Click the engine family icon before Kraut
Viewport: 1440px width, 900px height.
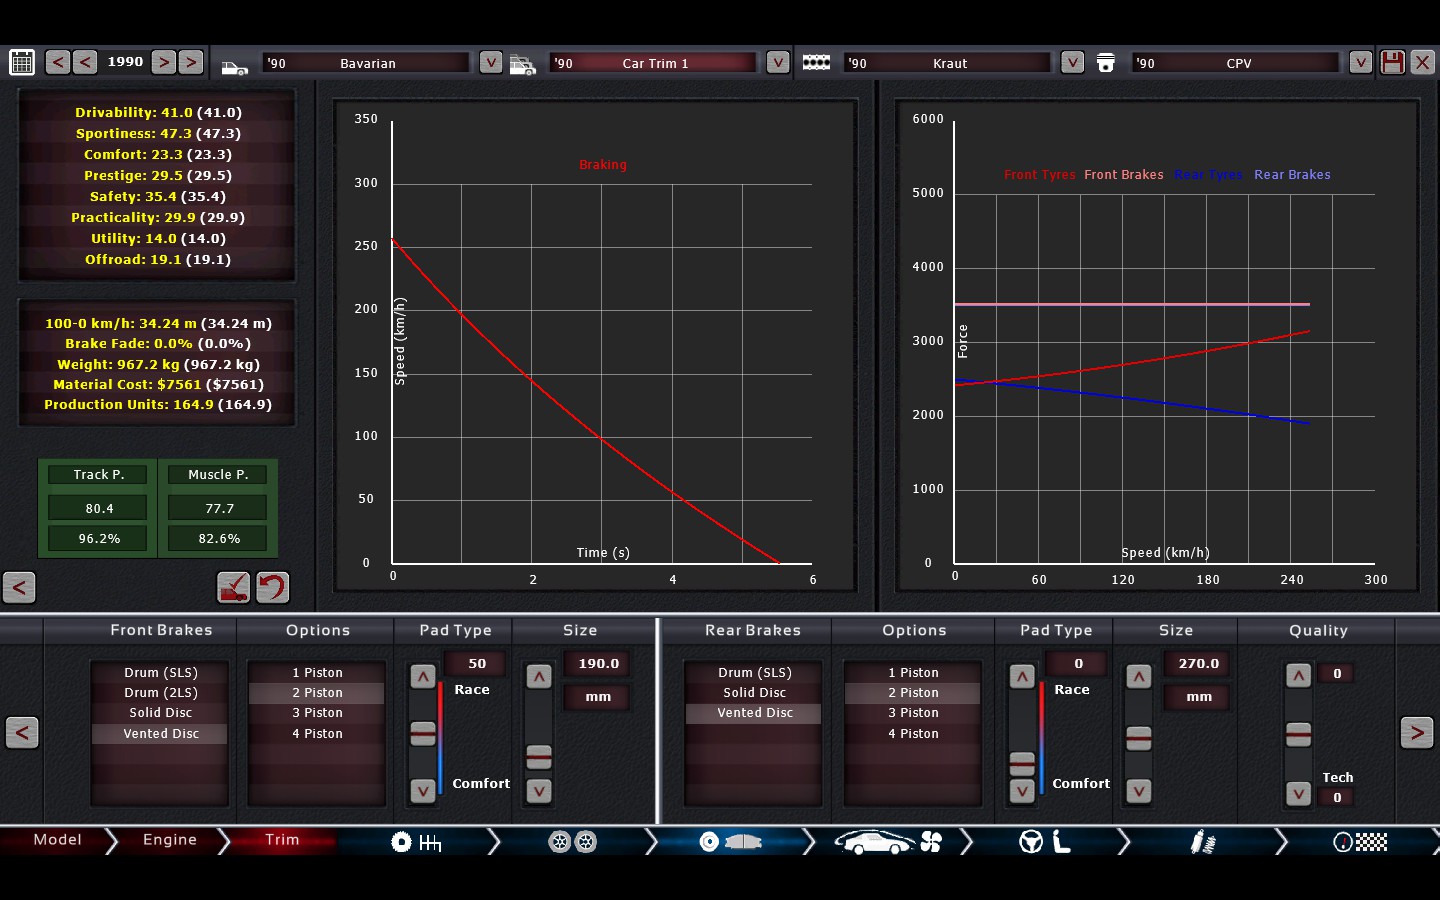(x=816, y=62)
